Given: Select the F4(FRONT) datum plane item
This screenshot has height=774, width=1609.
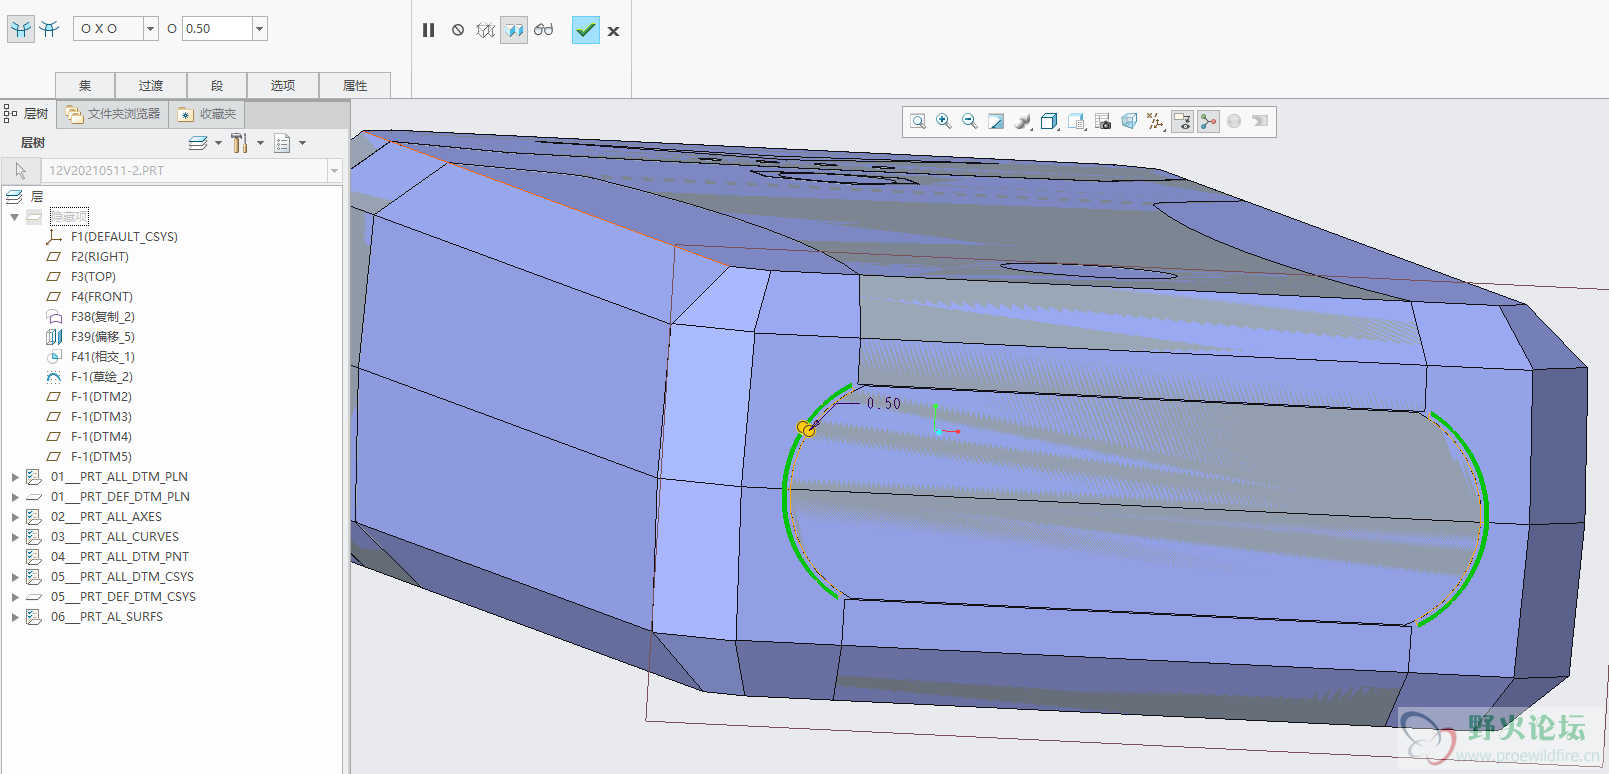Looking at the screenshot, I should tap(101, 297).
